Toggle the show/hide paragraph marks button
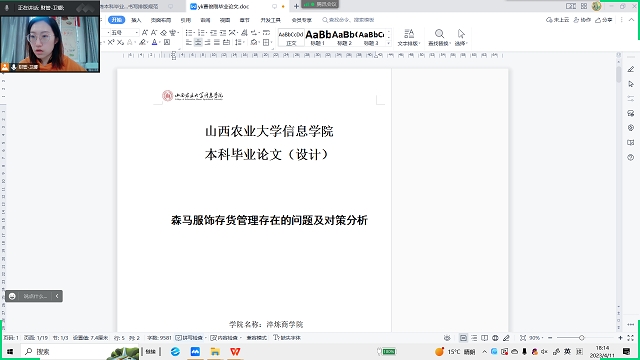 255,33
